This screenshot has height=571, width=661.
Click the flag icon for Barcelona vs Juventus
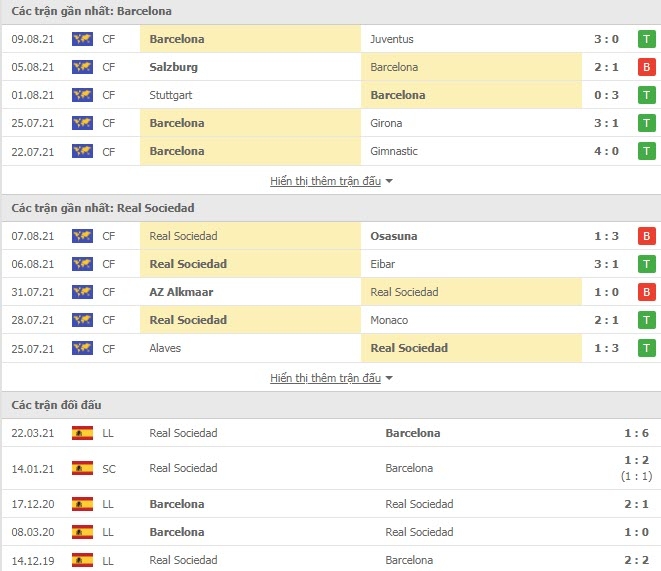pyautogui.click(x=82, y=39)
